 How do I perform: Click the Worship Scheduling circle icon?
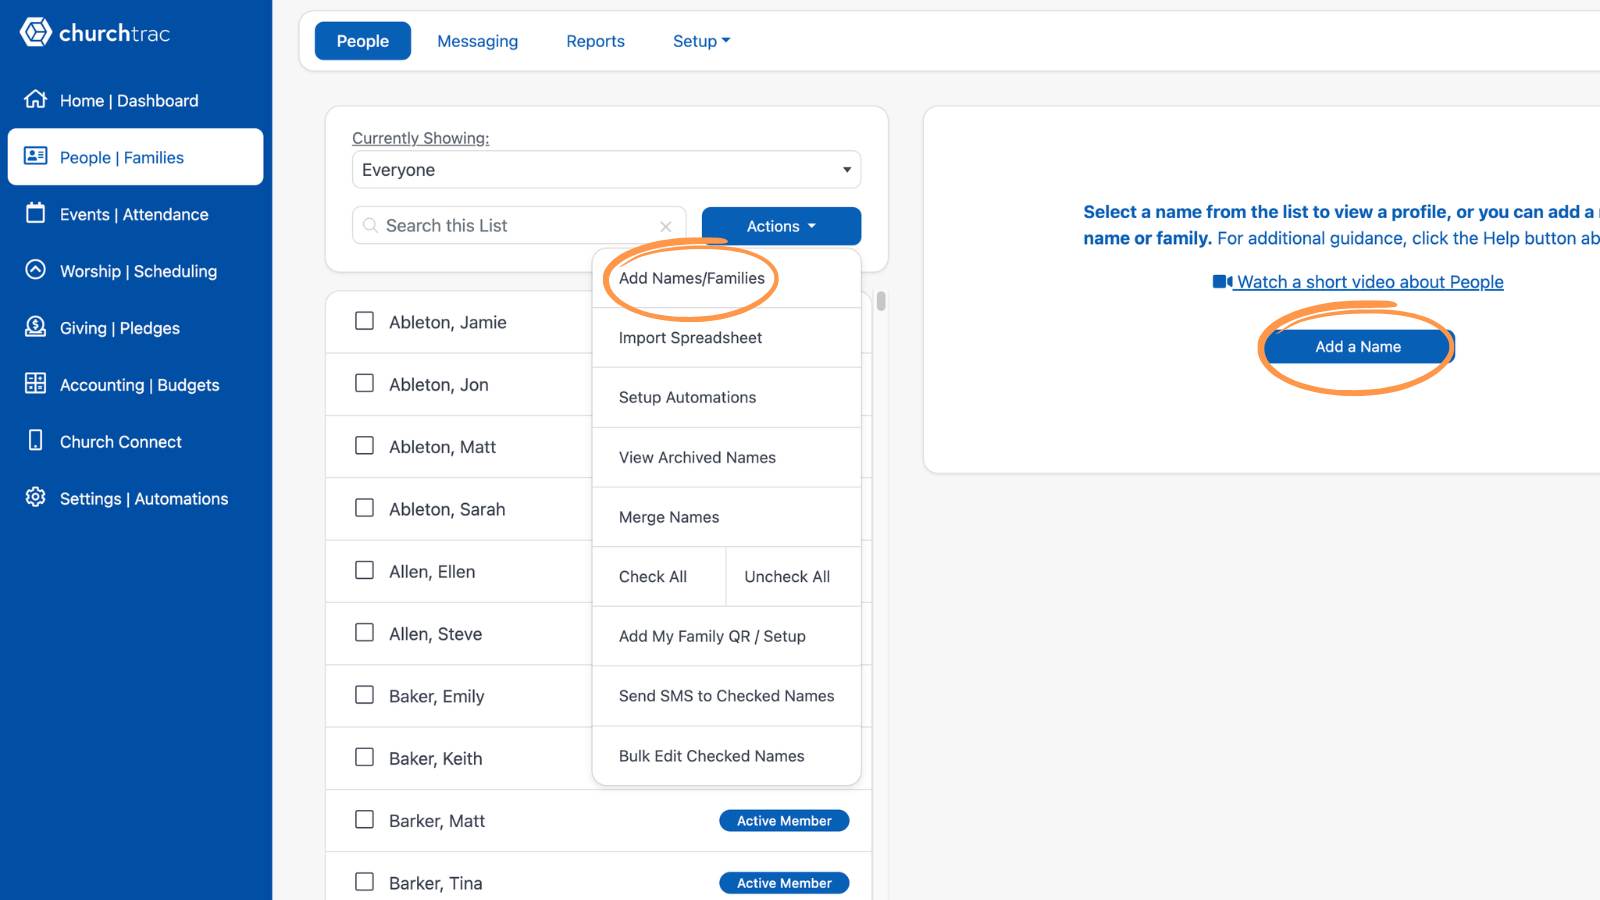pyautogui.click(x=36, y=270)
